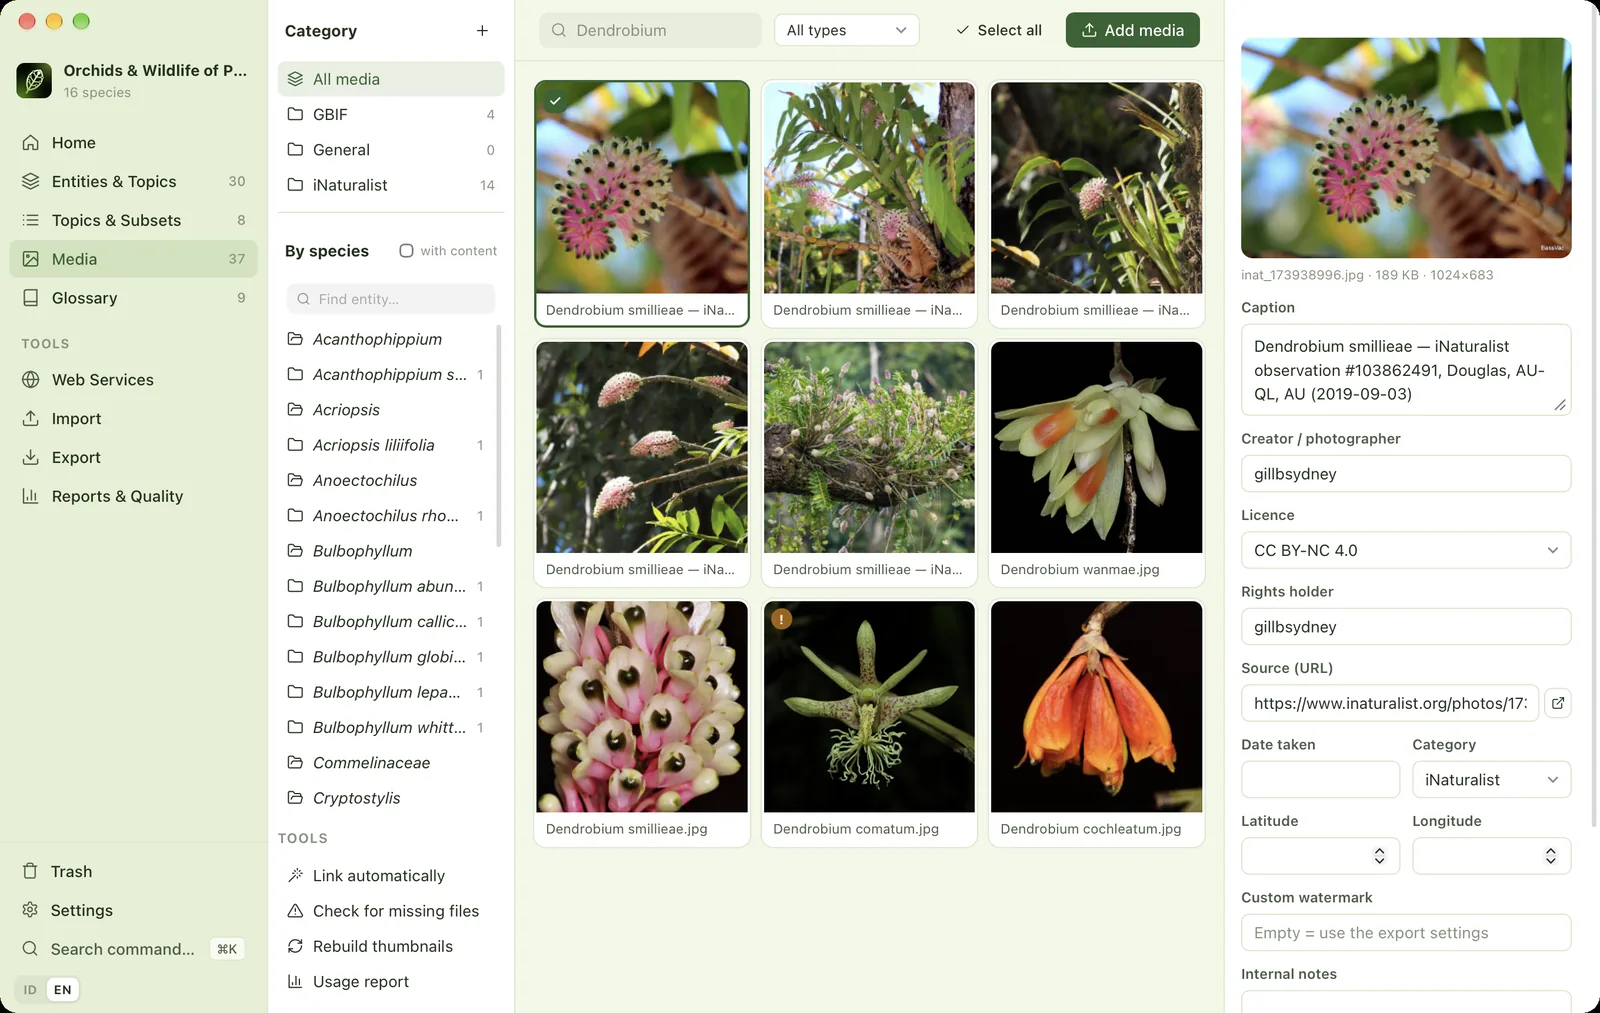
Task: Click the Find entity search field
Action: tap(390, 299)
